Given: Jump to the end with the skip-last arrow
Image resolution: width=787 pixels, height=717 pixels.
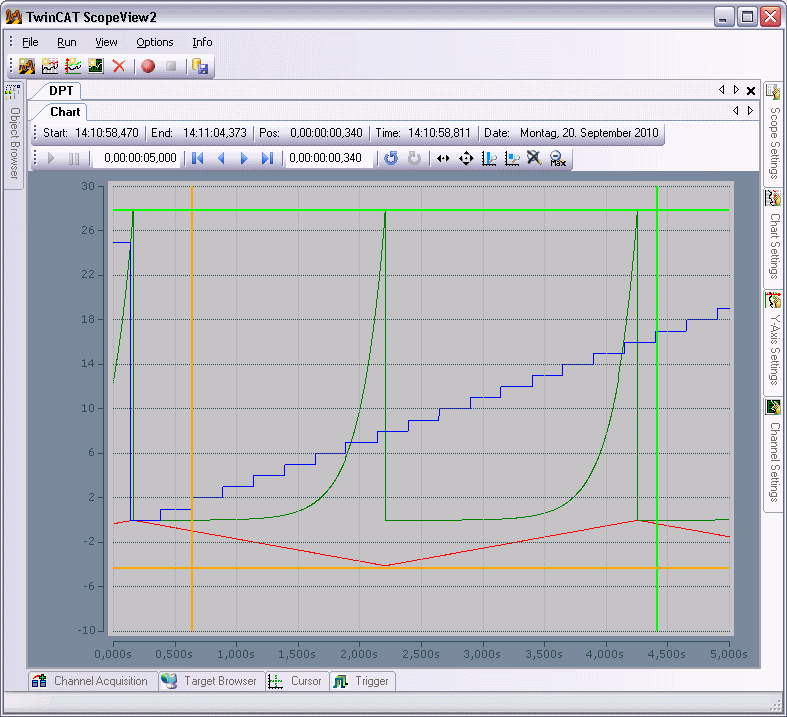Looking at the screenshot, I should point(268,159).
